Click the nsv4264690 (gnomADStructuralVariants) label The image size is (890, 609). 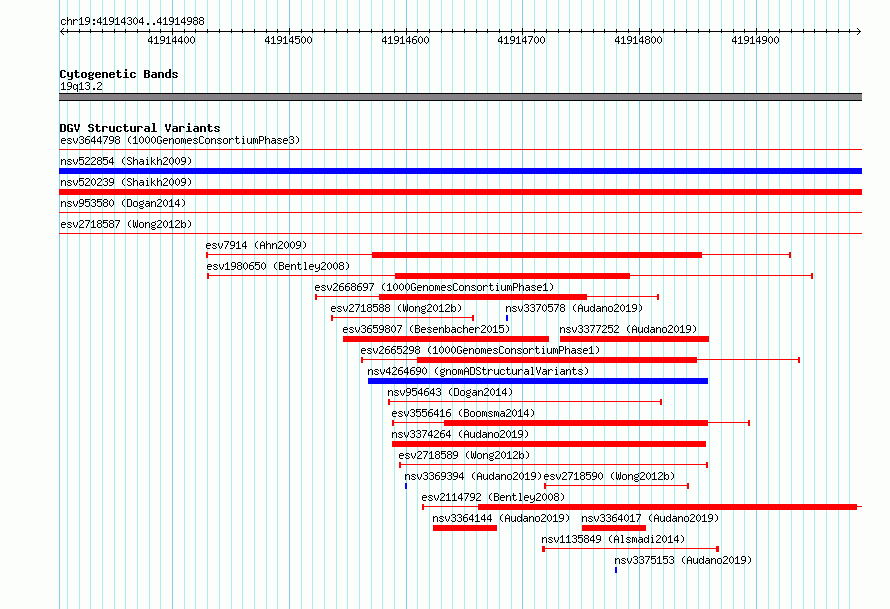click(478, 371)
